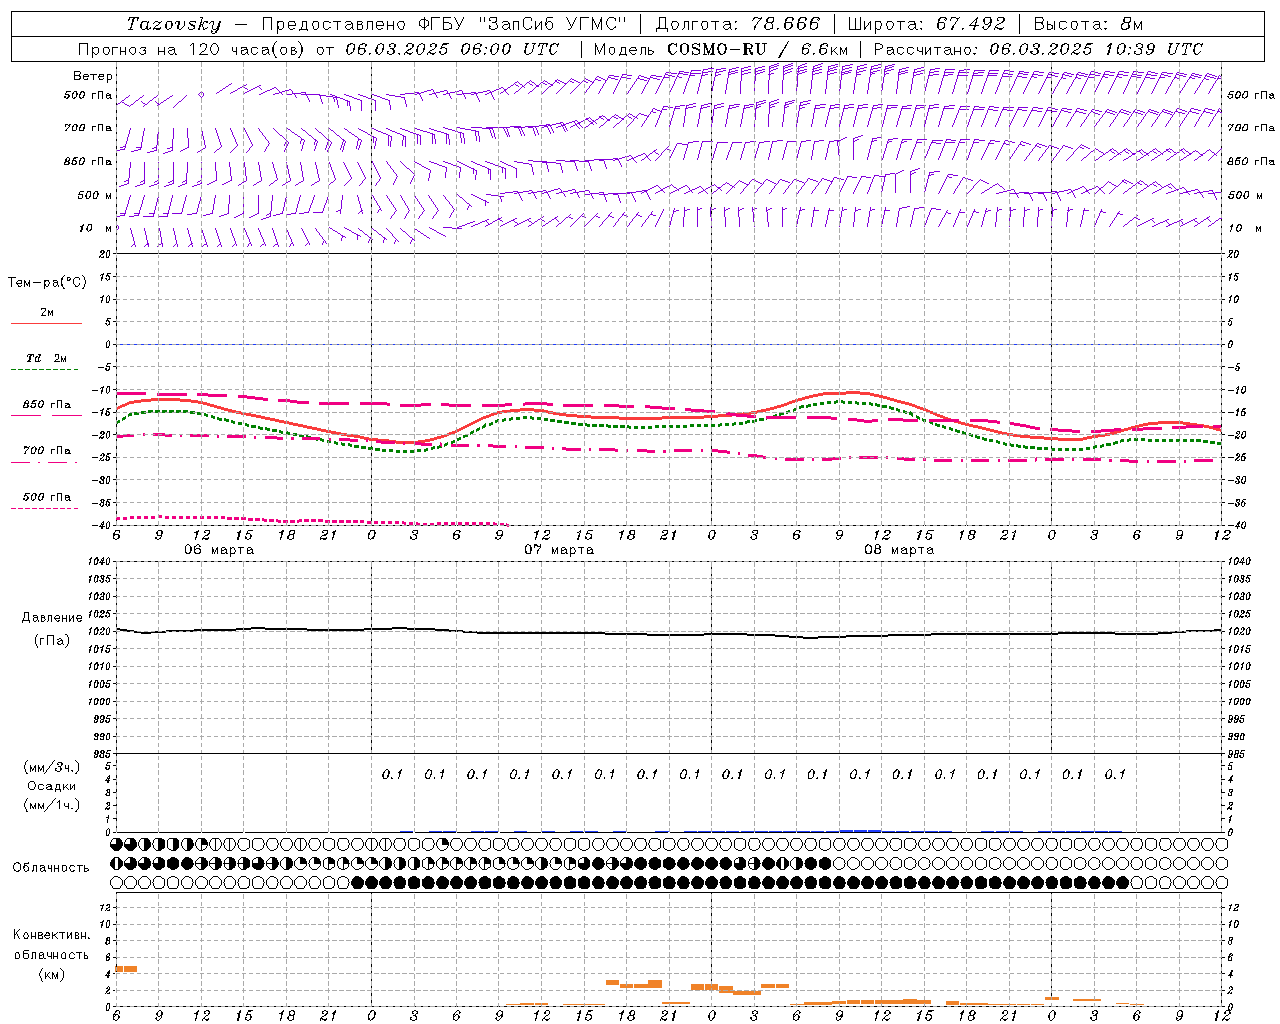Viewport: 1280px width, 1024px height.
Task: Select the text Предоставлено ФГБУ "ЗапСиб УГМС"
Action: pyautogui.click(x=445, y=24)
